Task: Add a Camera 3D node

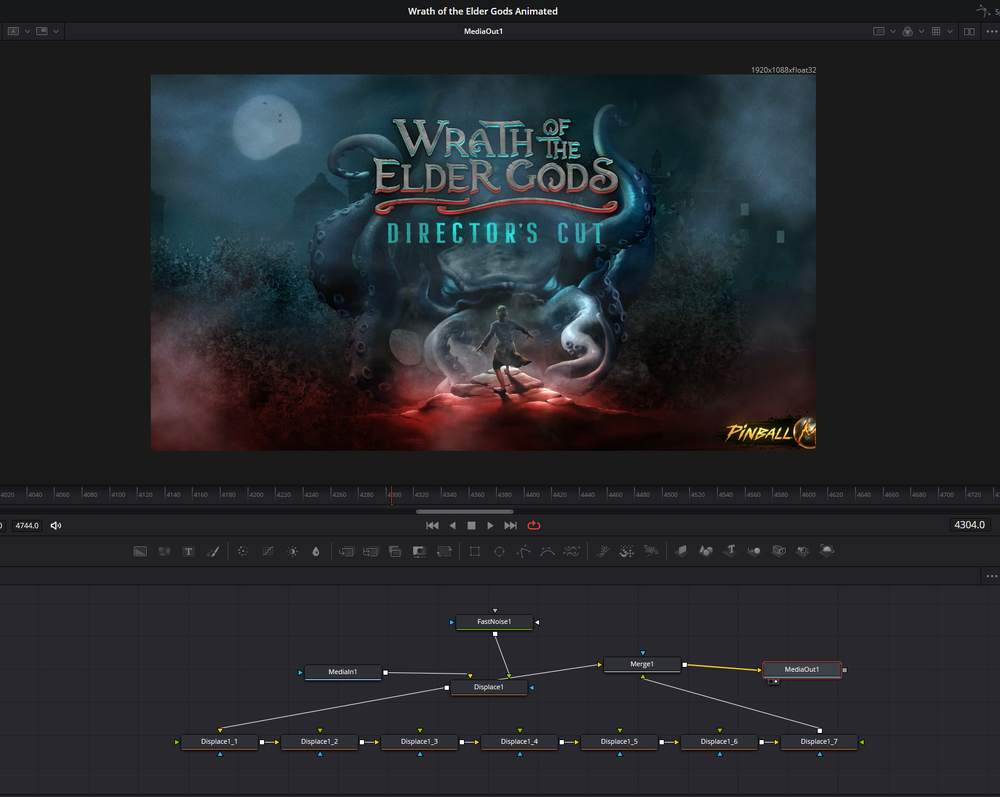Action: [x=779, y=550]
